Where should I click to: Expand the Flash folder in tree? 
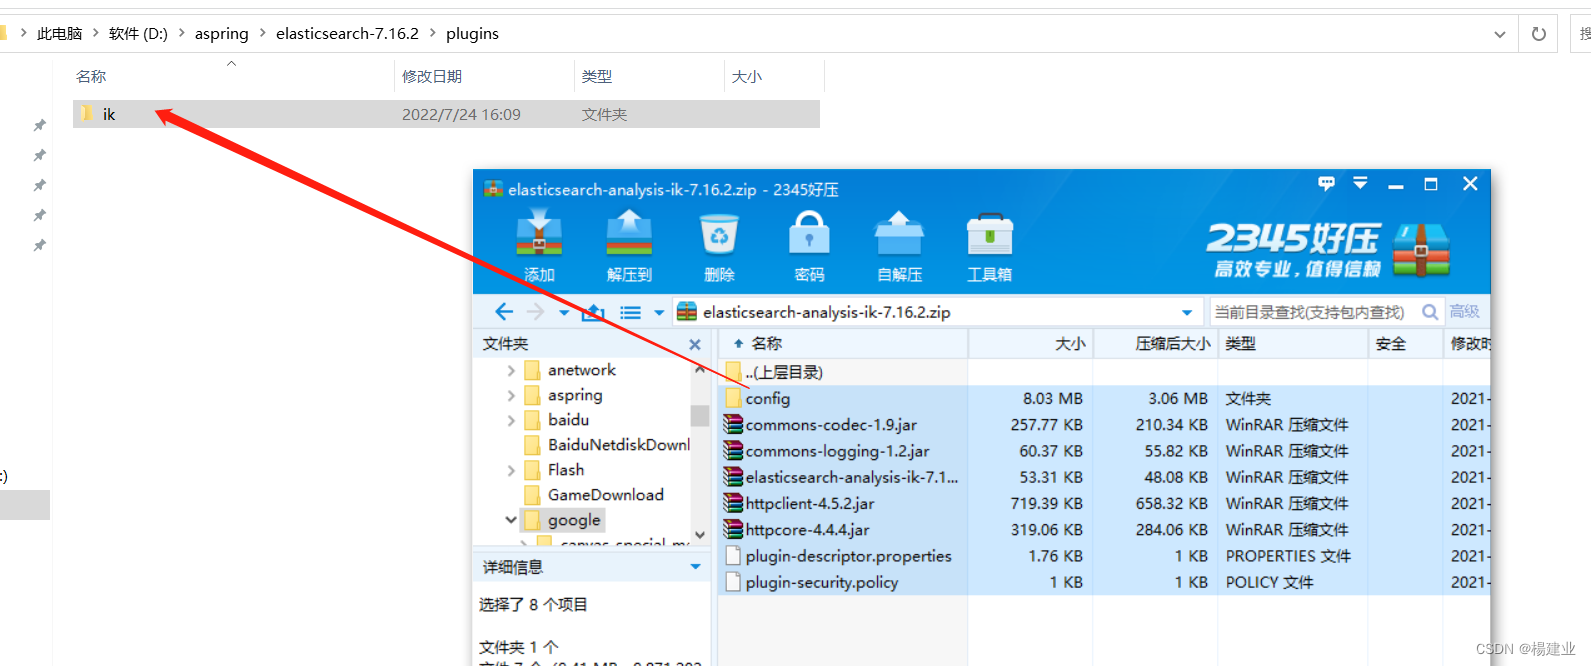tap(511, 470)
